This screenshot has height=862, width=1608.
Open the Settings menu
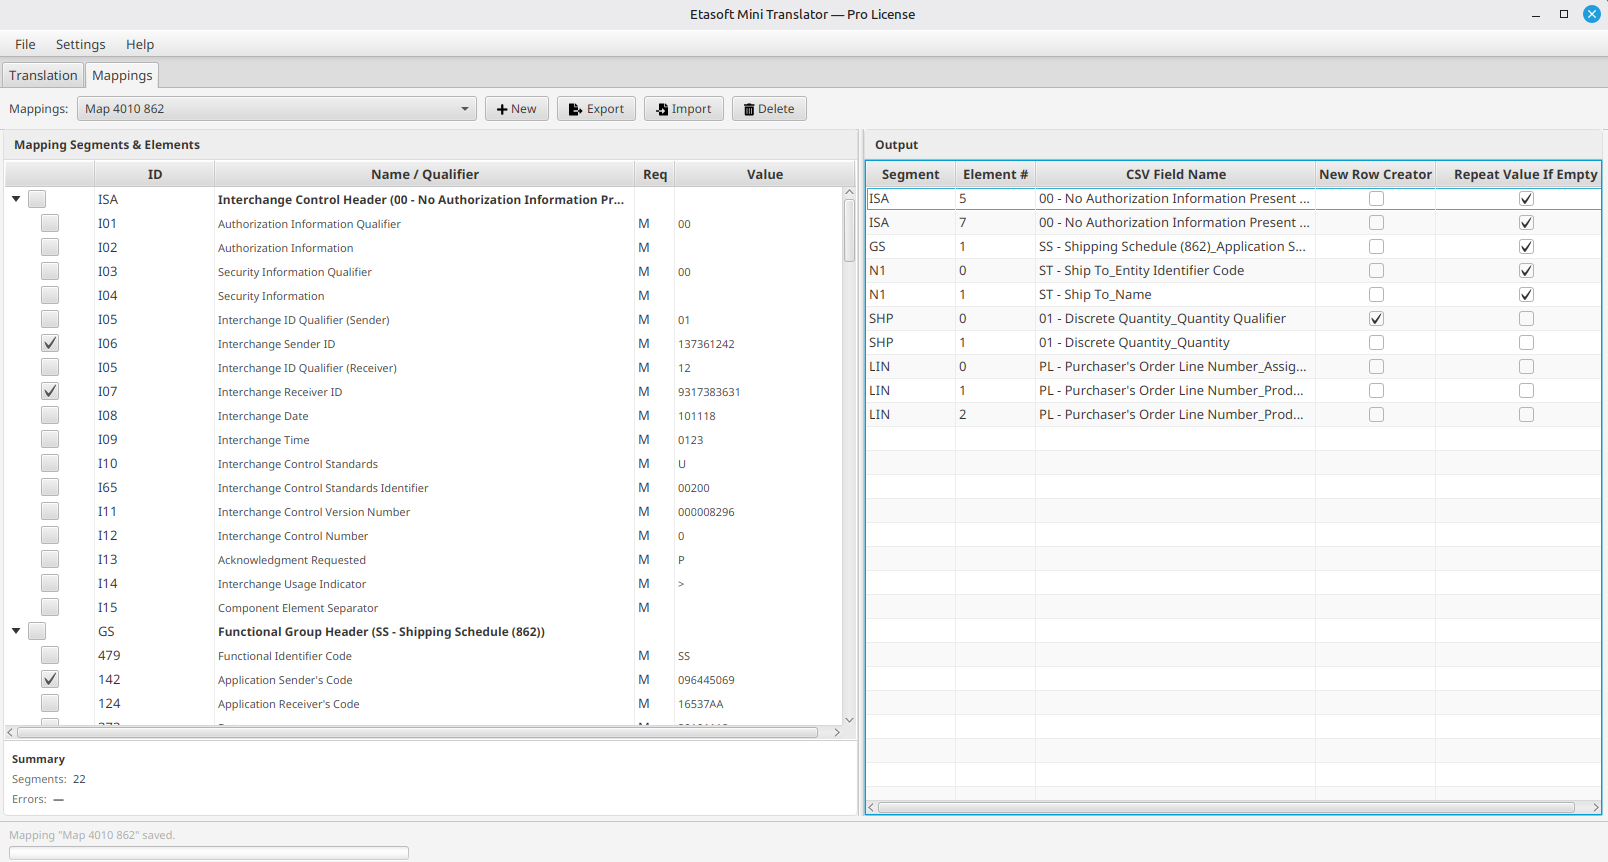point(80,44)
